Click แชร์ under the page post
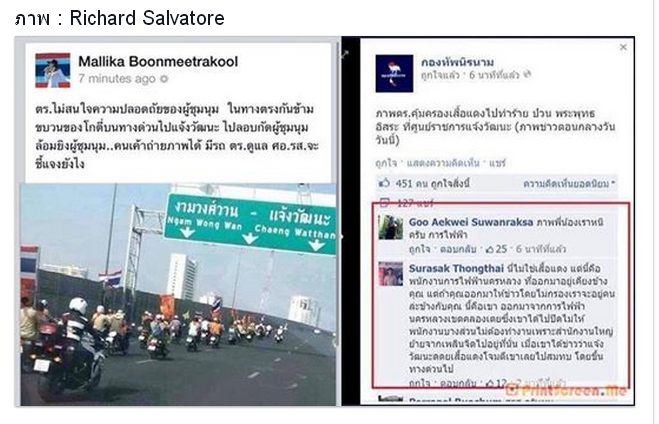 (497, 163)
